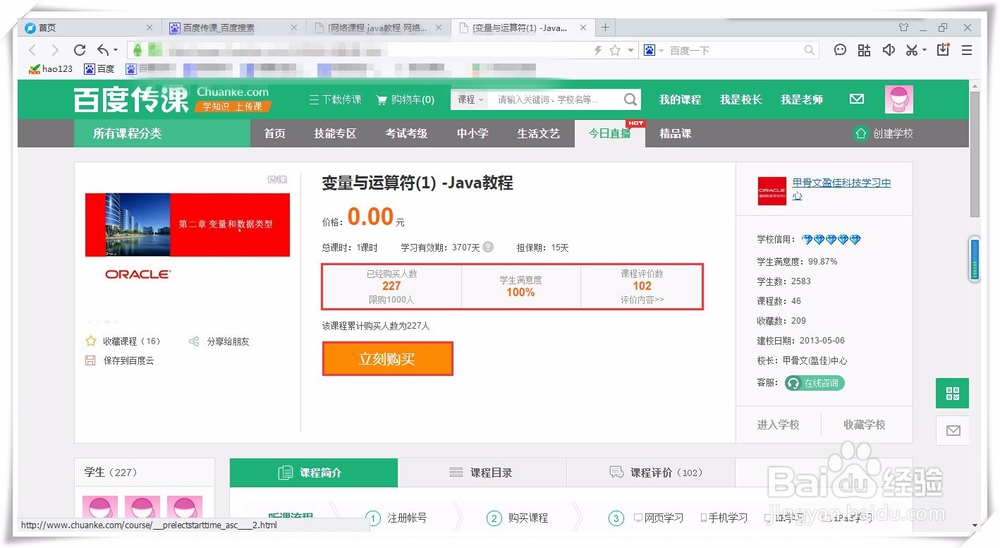Click the lightning speed-mode icon
The image size is (1000, 548).
[598, 50]
